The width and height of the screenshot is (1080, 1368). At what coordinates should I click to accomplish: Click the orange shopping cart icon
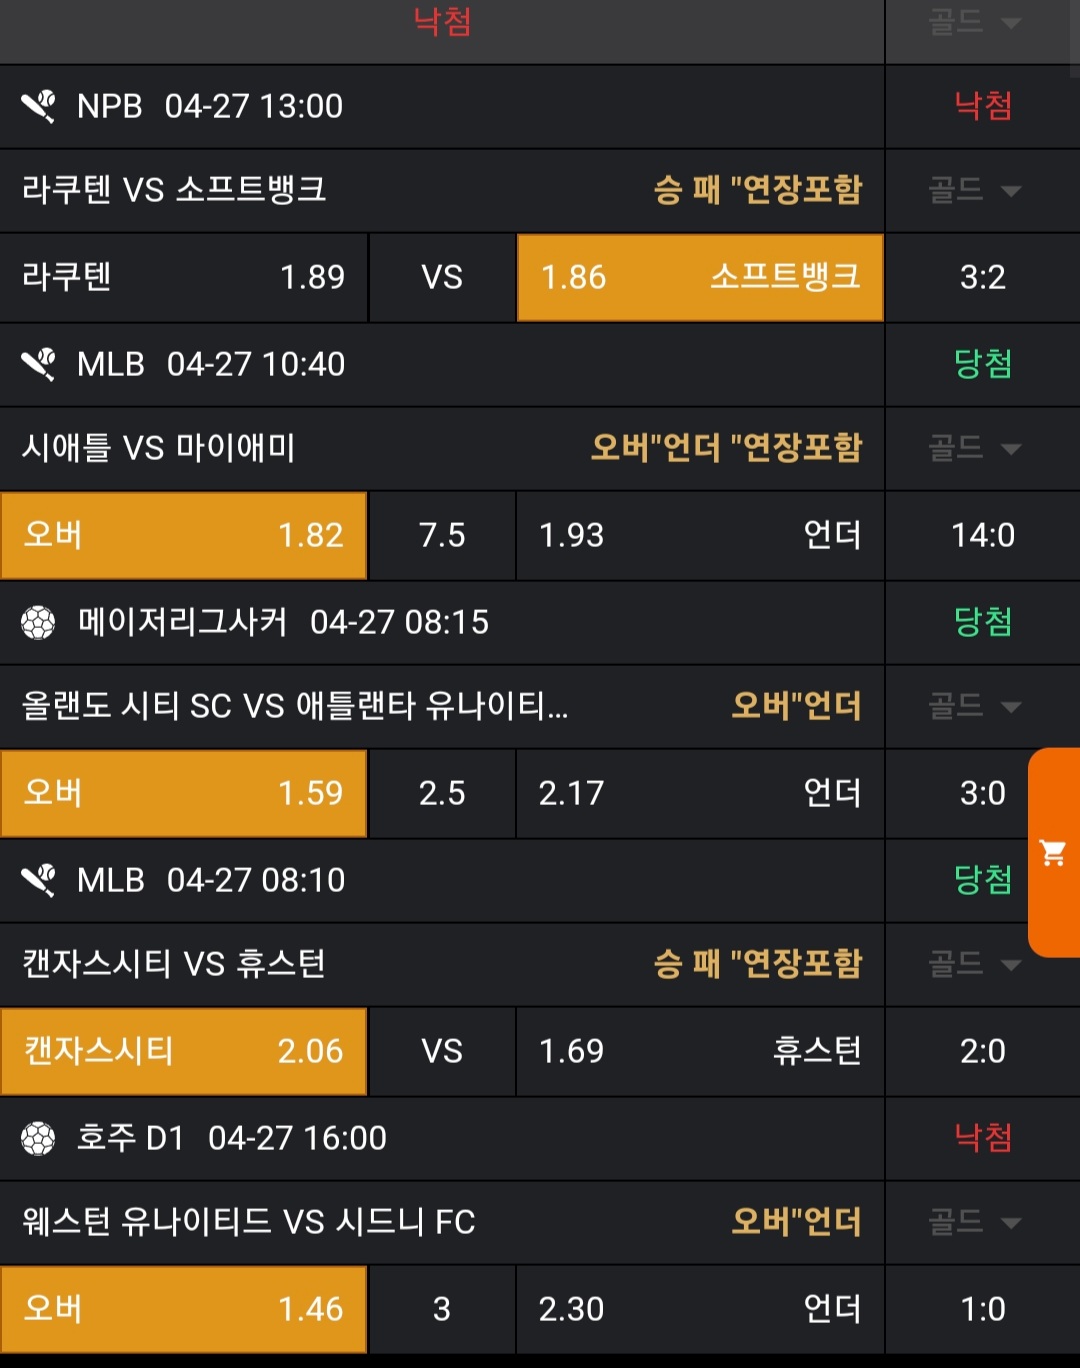(x=1053, y=853)
